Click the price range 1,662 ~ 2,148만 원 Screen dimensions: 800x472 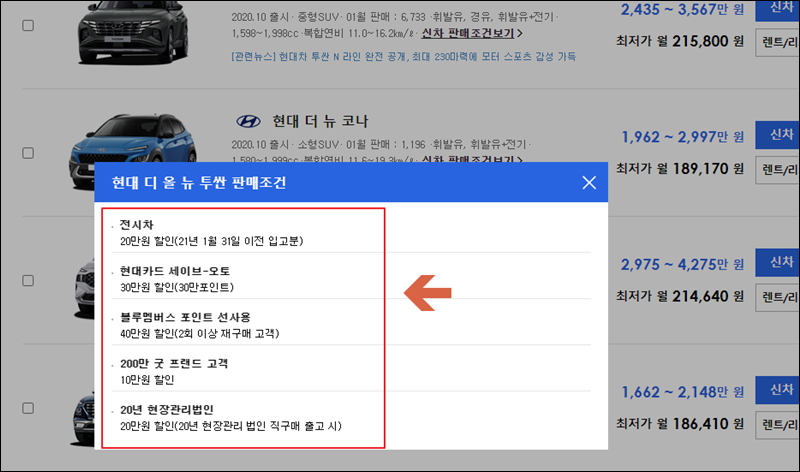(682, 392)
